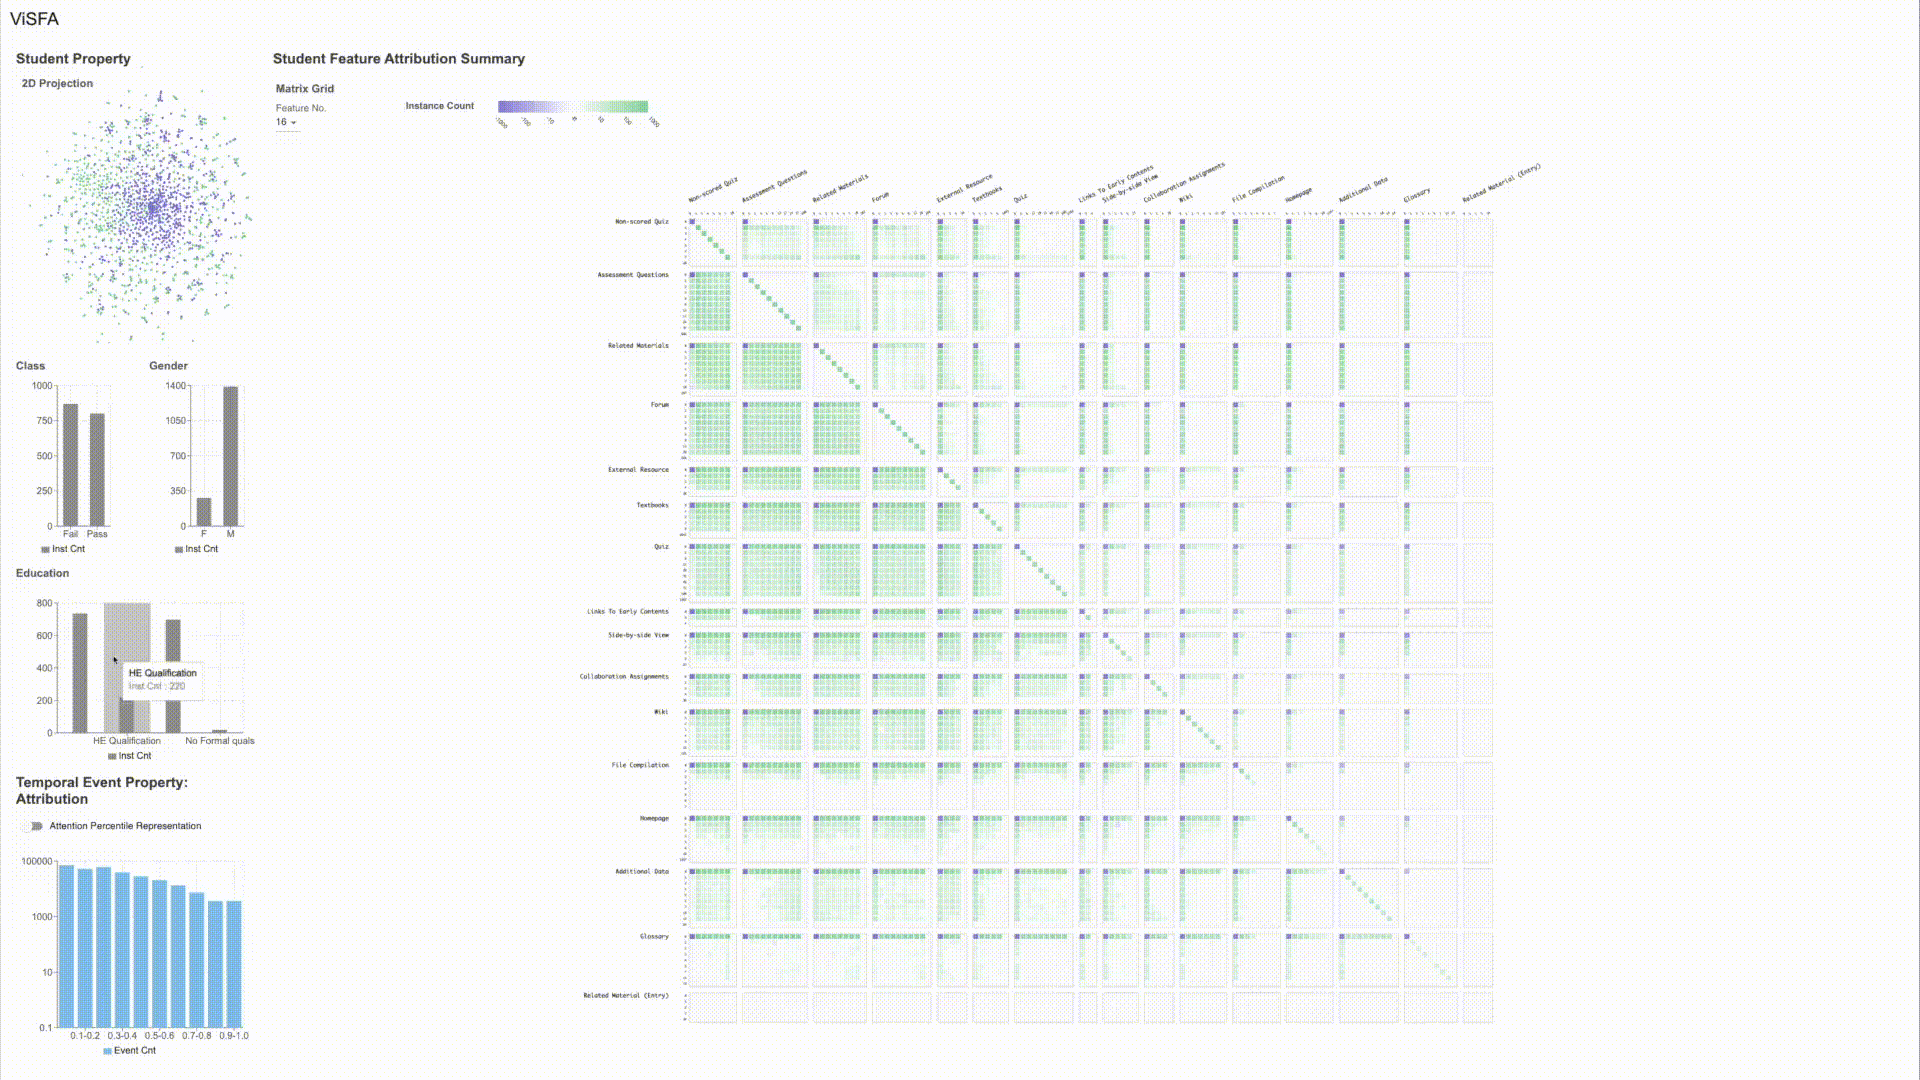Viewport: 1920px width, 1080px height.
Task: Click the Instance Count color gradient legend
Action: point(573,106)
